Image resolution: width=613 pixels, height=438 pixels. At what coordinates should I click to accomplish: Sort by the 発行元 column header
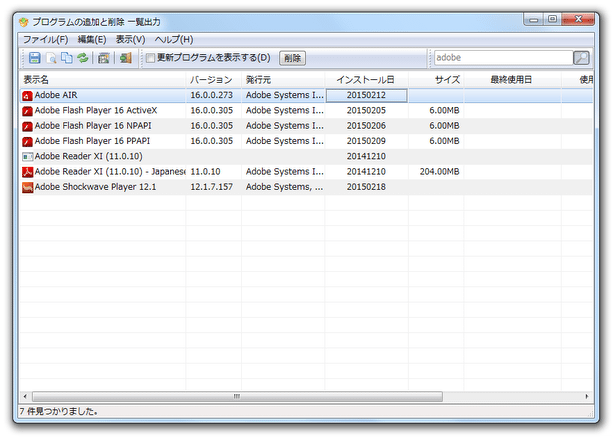pyautogui.click(x=283, y=80)
